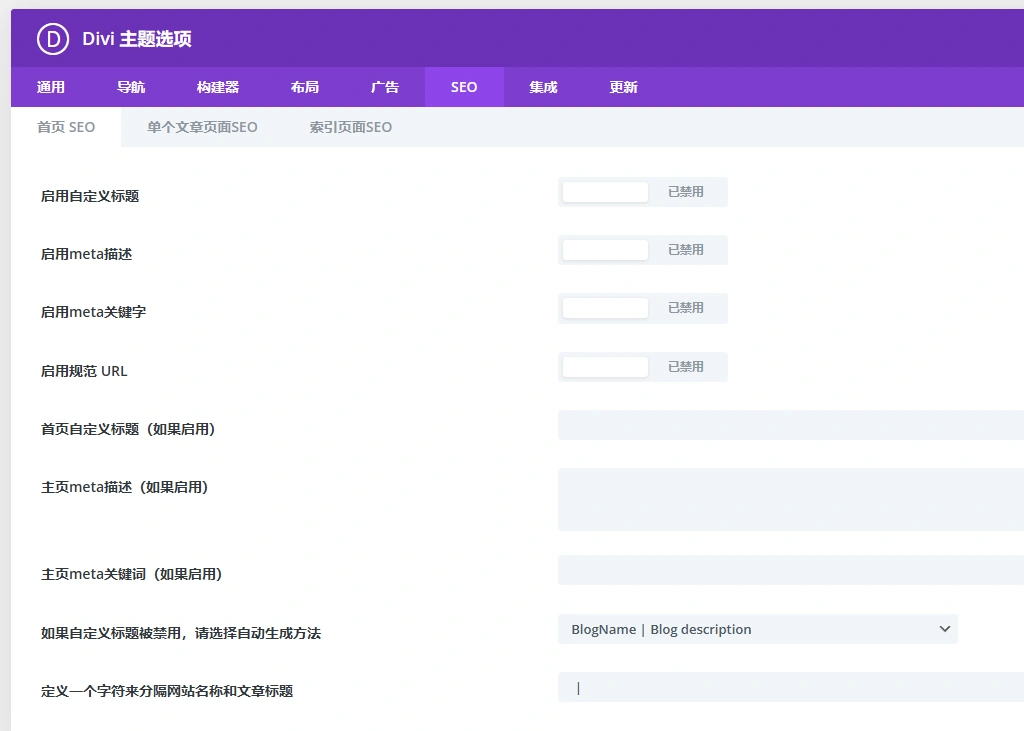Enable the 启用自定义标题 toggle
This screenshot has height=731, width=1024.
click(604, 191)
